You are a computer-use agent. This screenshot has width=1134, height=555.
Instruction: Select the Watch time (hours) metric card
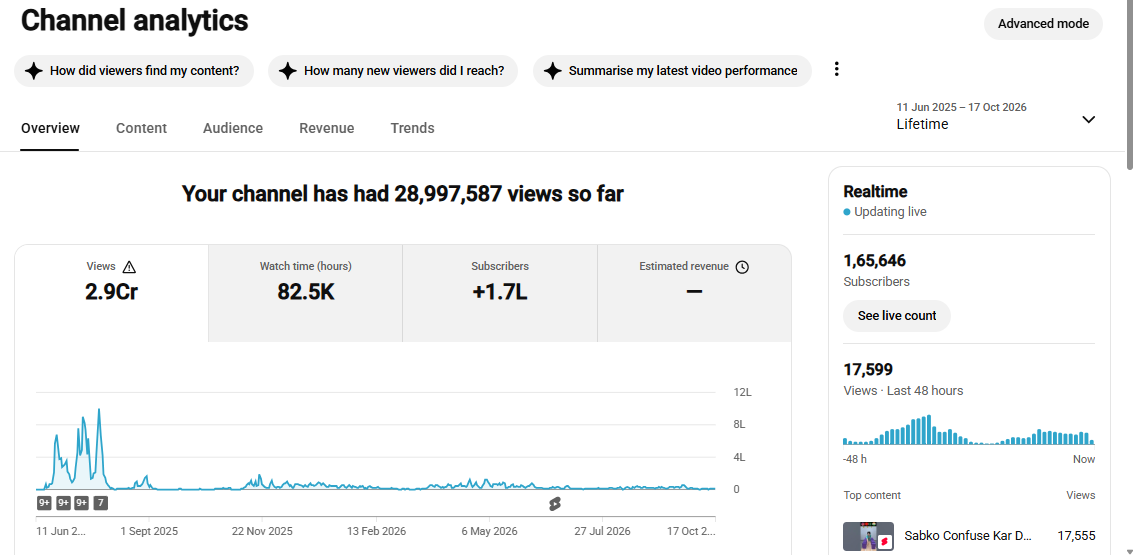pyautogui.click(x=305, y=292)
